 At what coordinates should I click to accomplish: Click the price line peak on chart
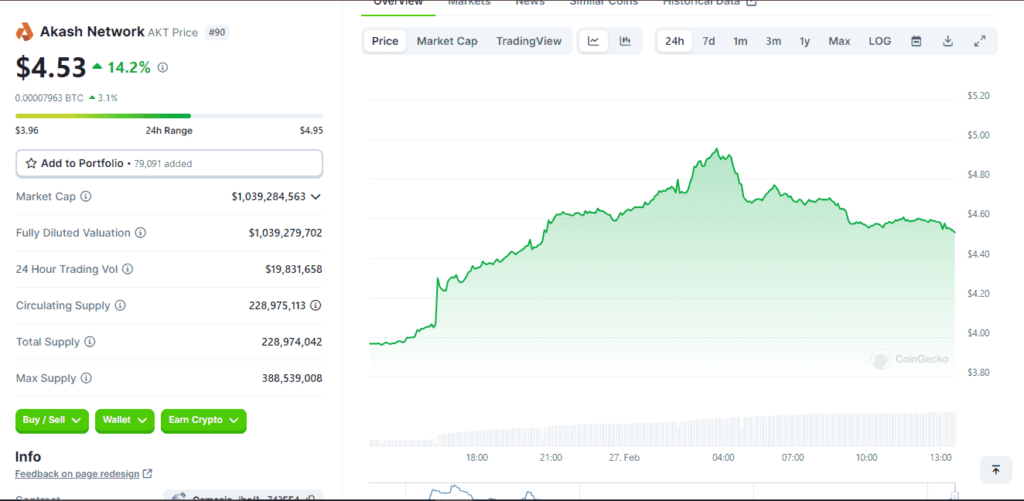coord(717,150)
